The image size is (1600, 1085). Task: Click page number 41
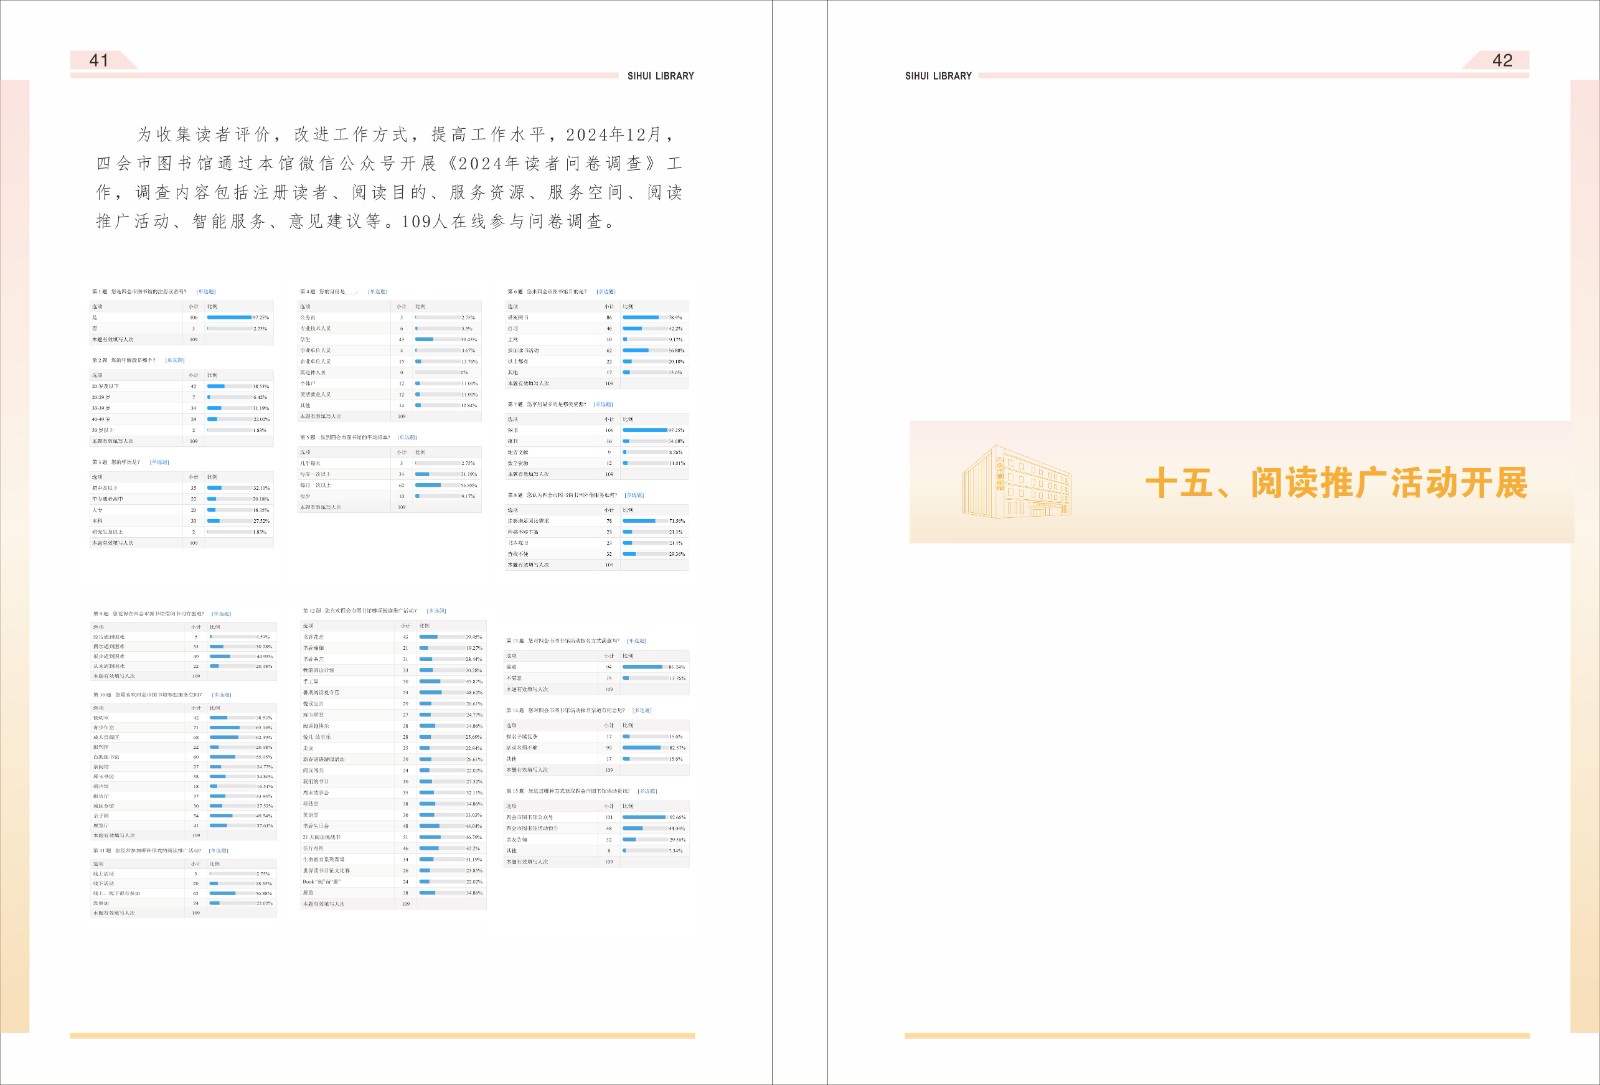pyautogui.click(x=99, y=60)
